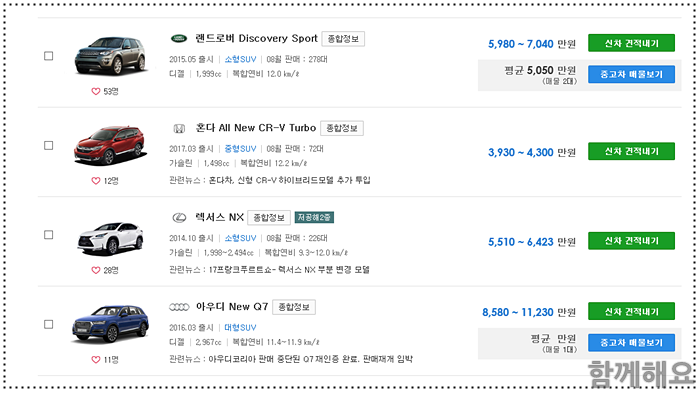The image size is (700, 393).
Task: Click the Land Rover brand logo icon
Action: (x=179, y=39)
